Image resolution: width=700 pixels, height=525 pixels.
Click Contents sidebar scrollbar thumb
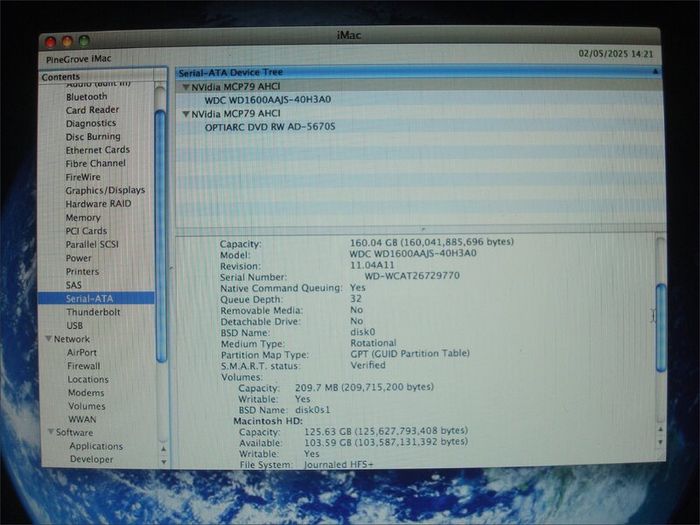(x=161, y=236)
